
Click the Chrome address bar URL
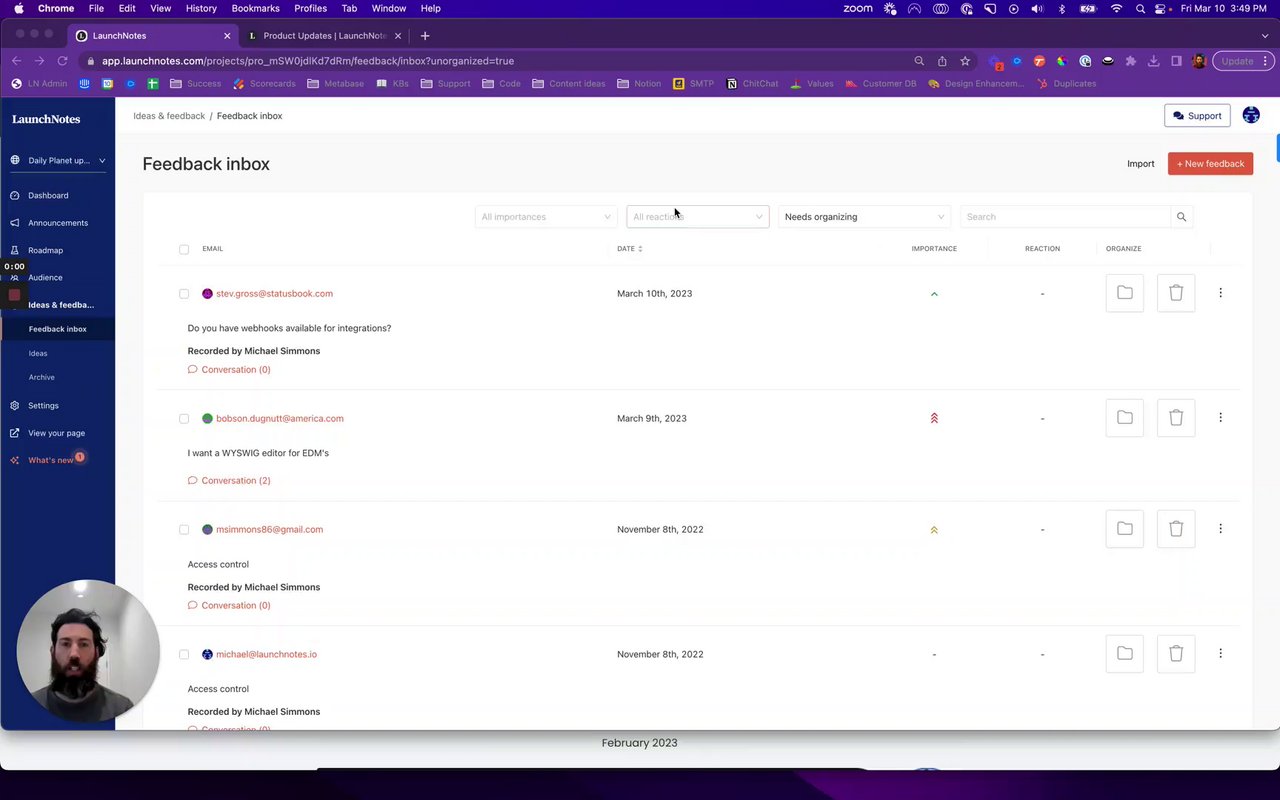pyautogui.click(x=308, y=61)
